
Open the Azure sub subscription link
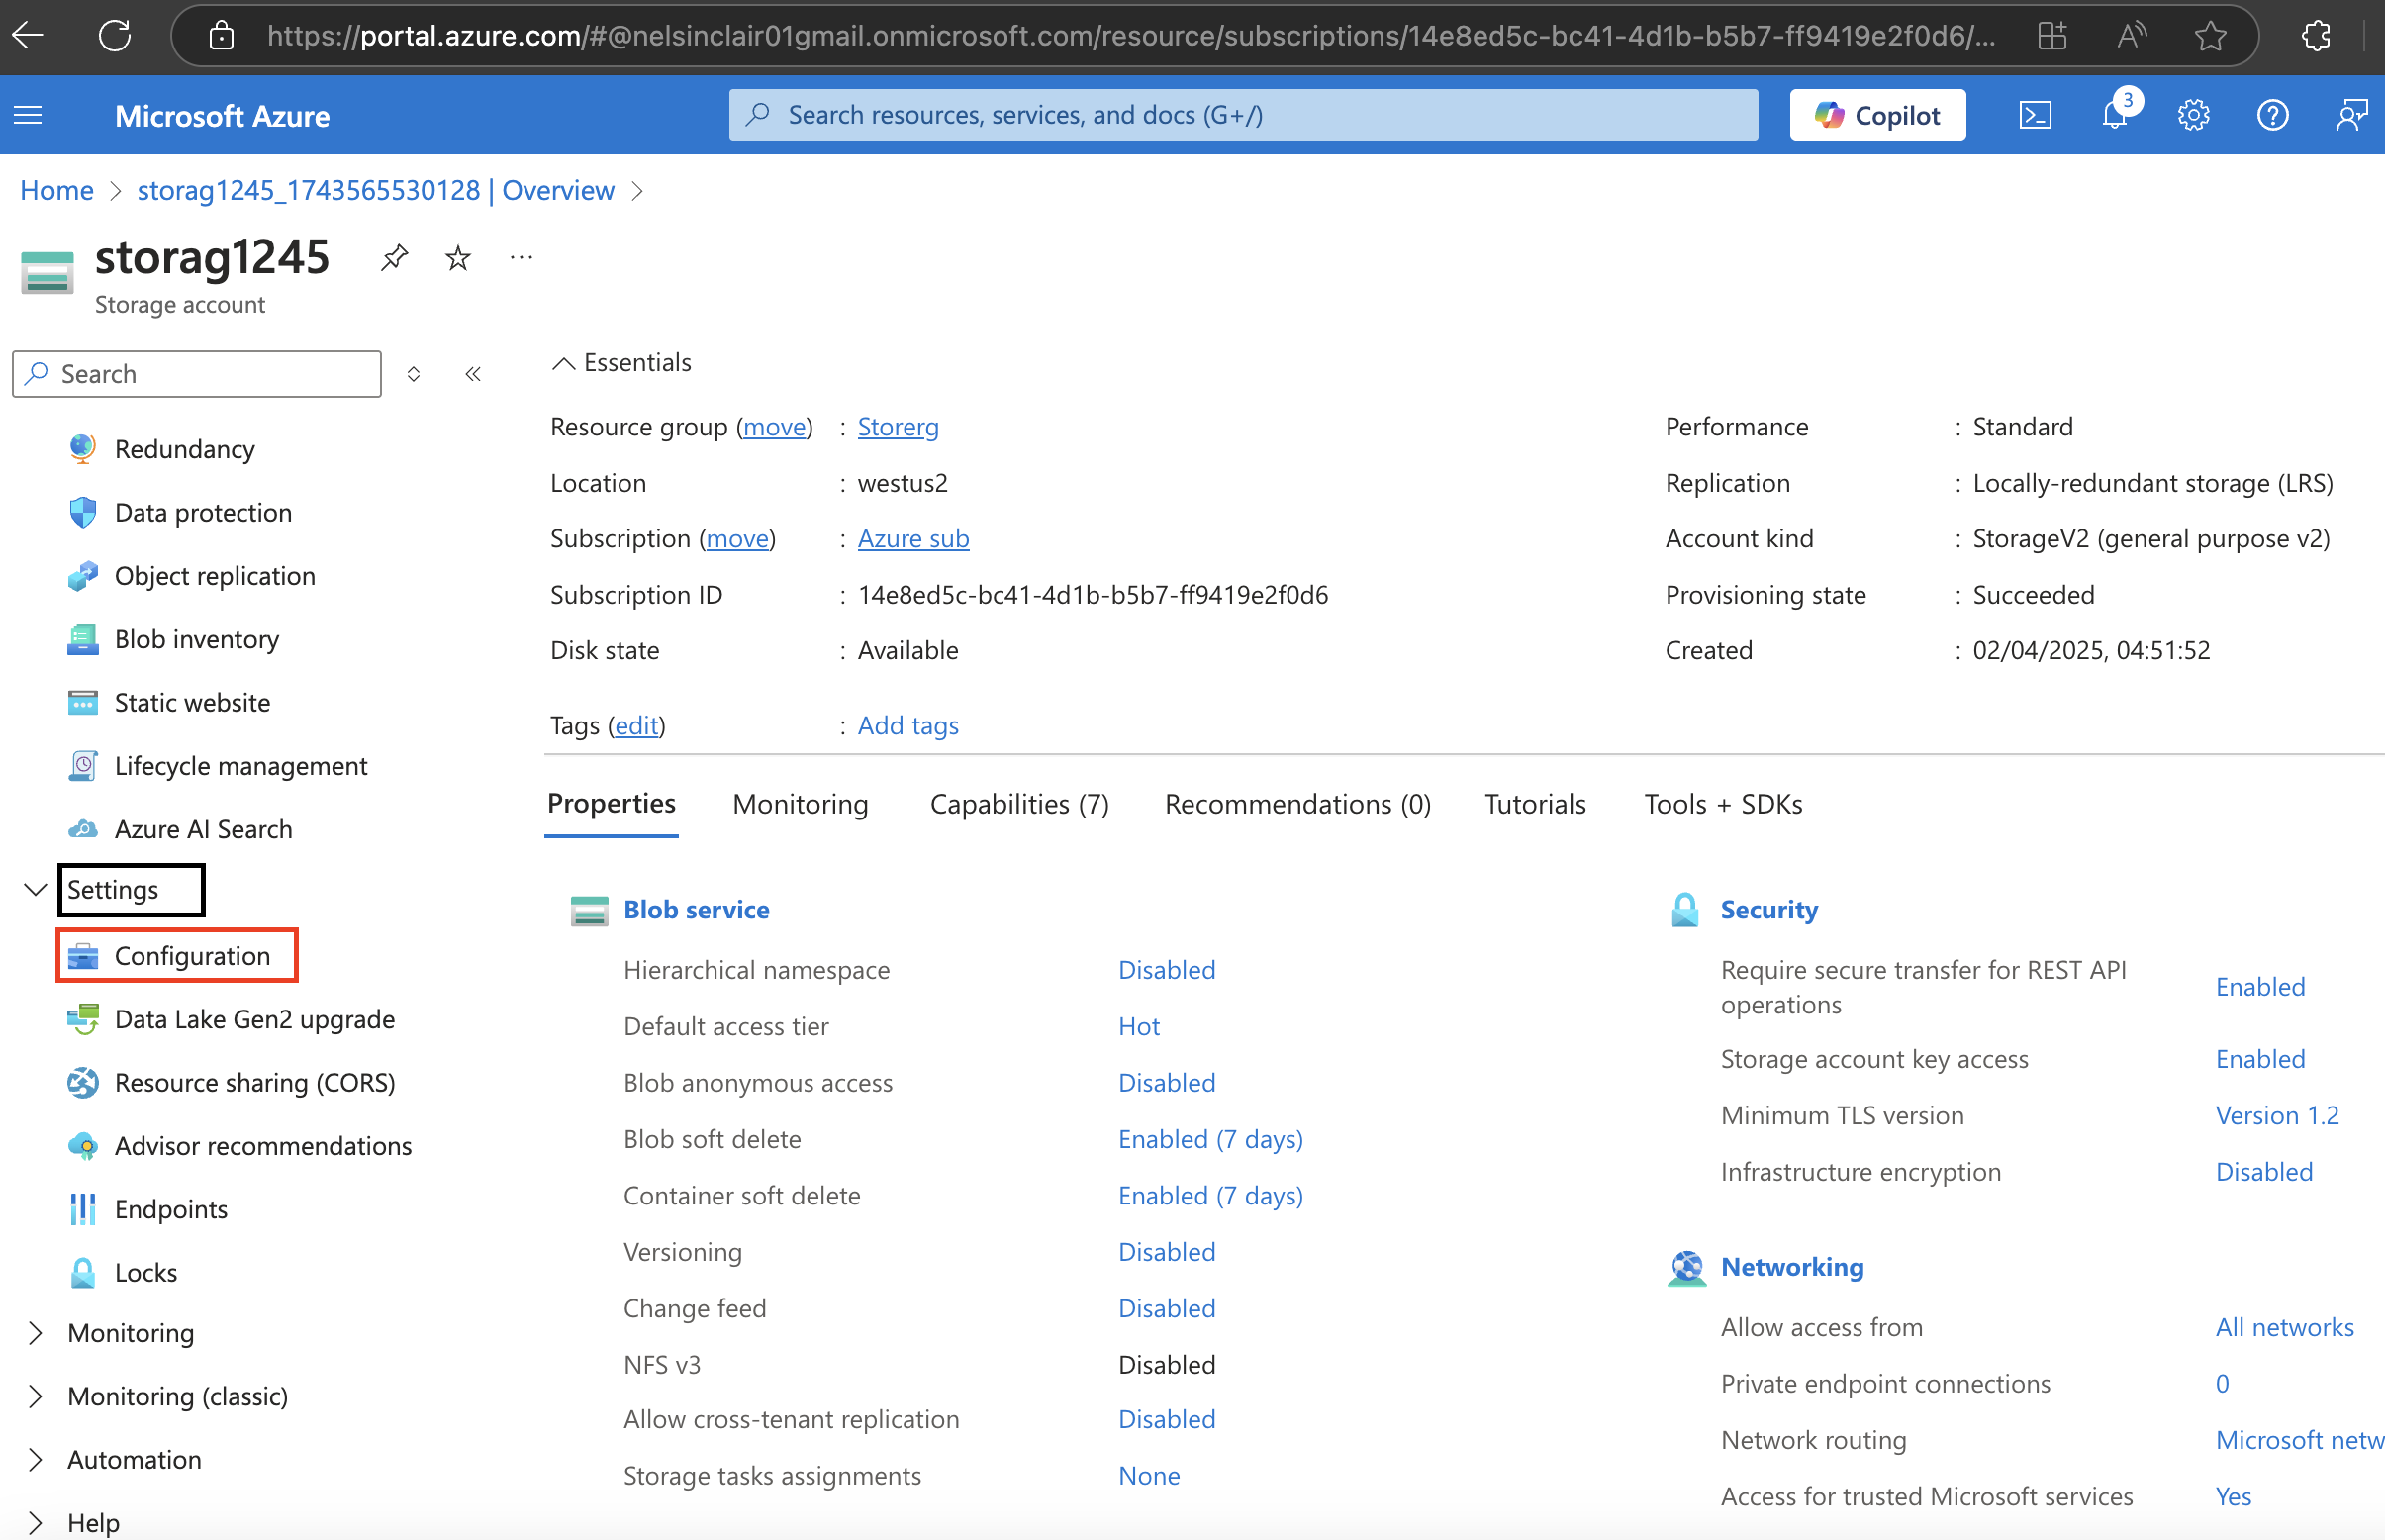click(913, 539)
